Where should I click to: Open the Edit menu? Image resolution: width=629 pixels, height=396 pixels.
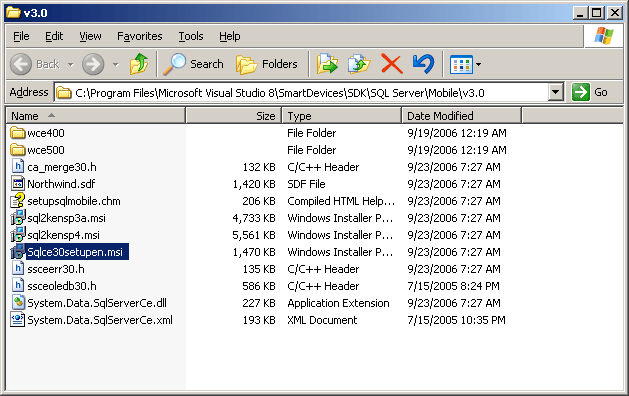(x=54, y=36)
